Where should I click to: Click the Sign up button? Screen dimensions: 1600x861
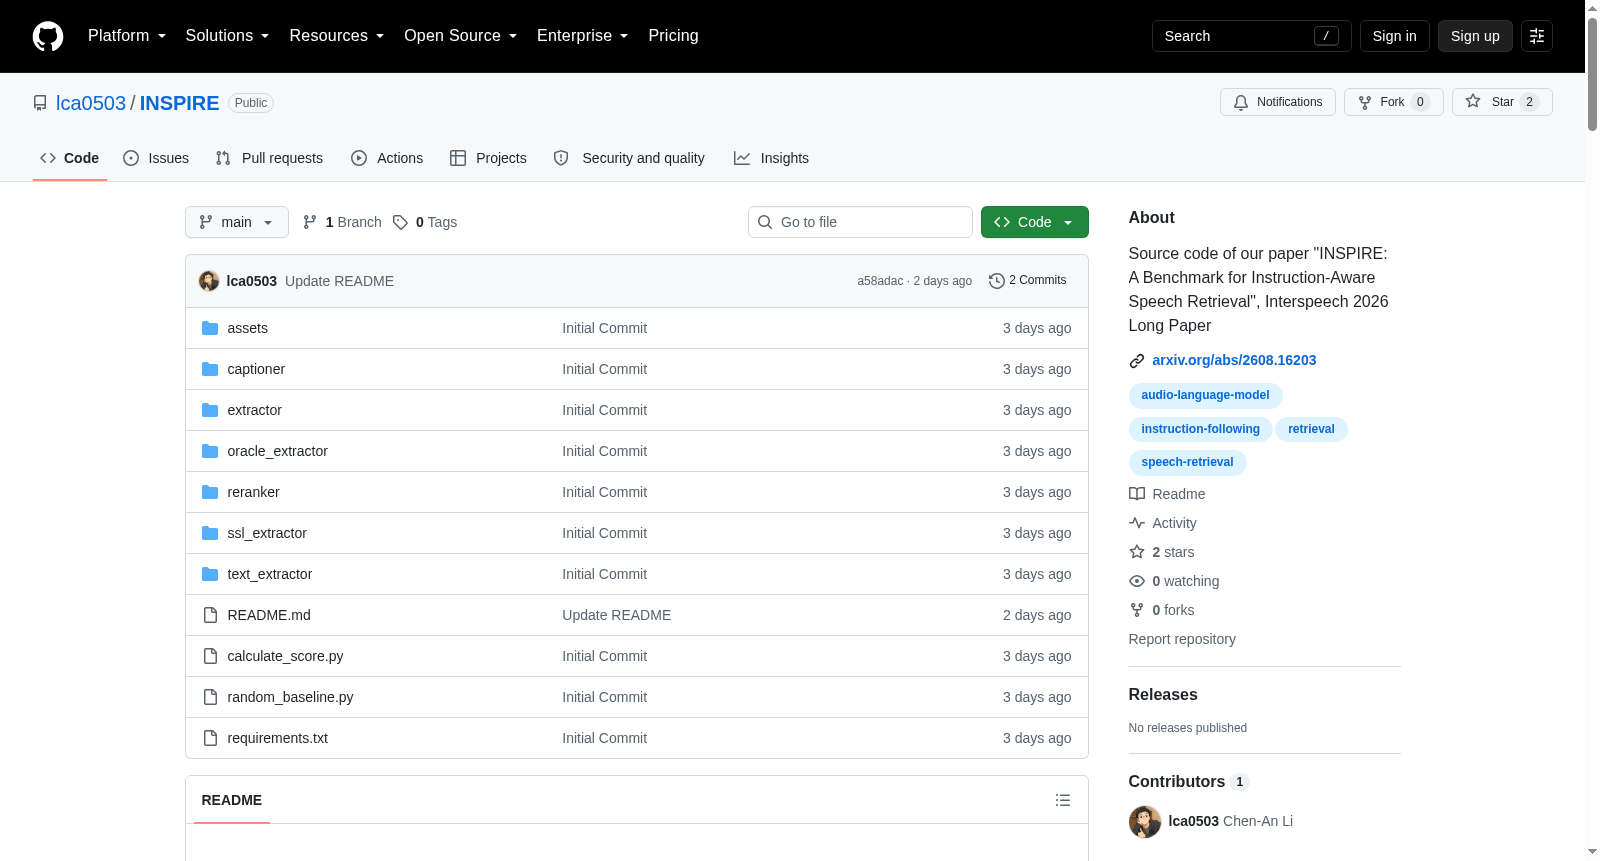tap(1475, 36)
